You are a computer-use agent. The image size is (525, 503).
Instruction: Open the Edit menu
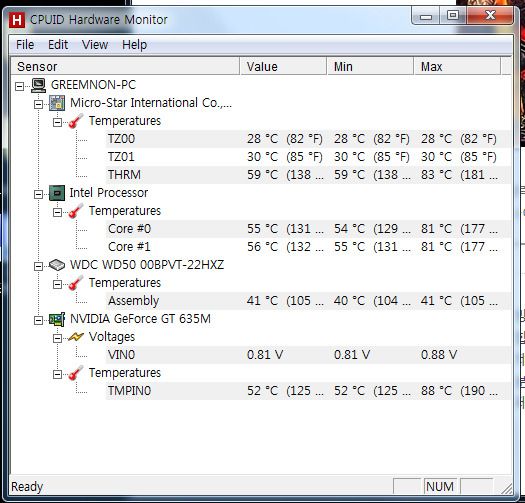pyautogui.click(x=58, y=45)
